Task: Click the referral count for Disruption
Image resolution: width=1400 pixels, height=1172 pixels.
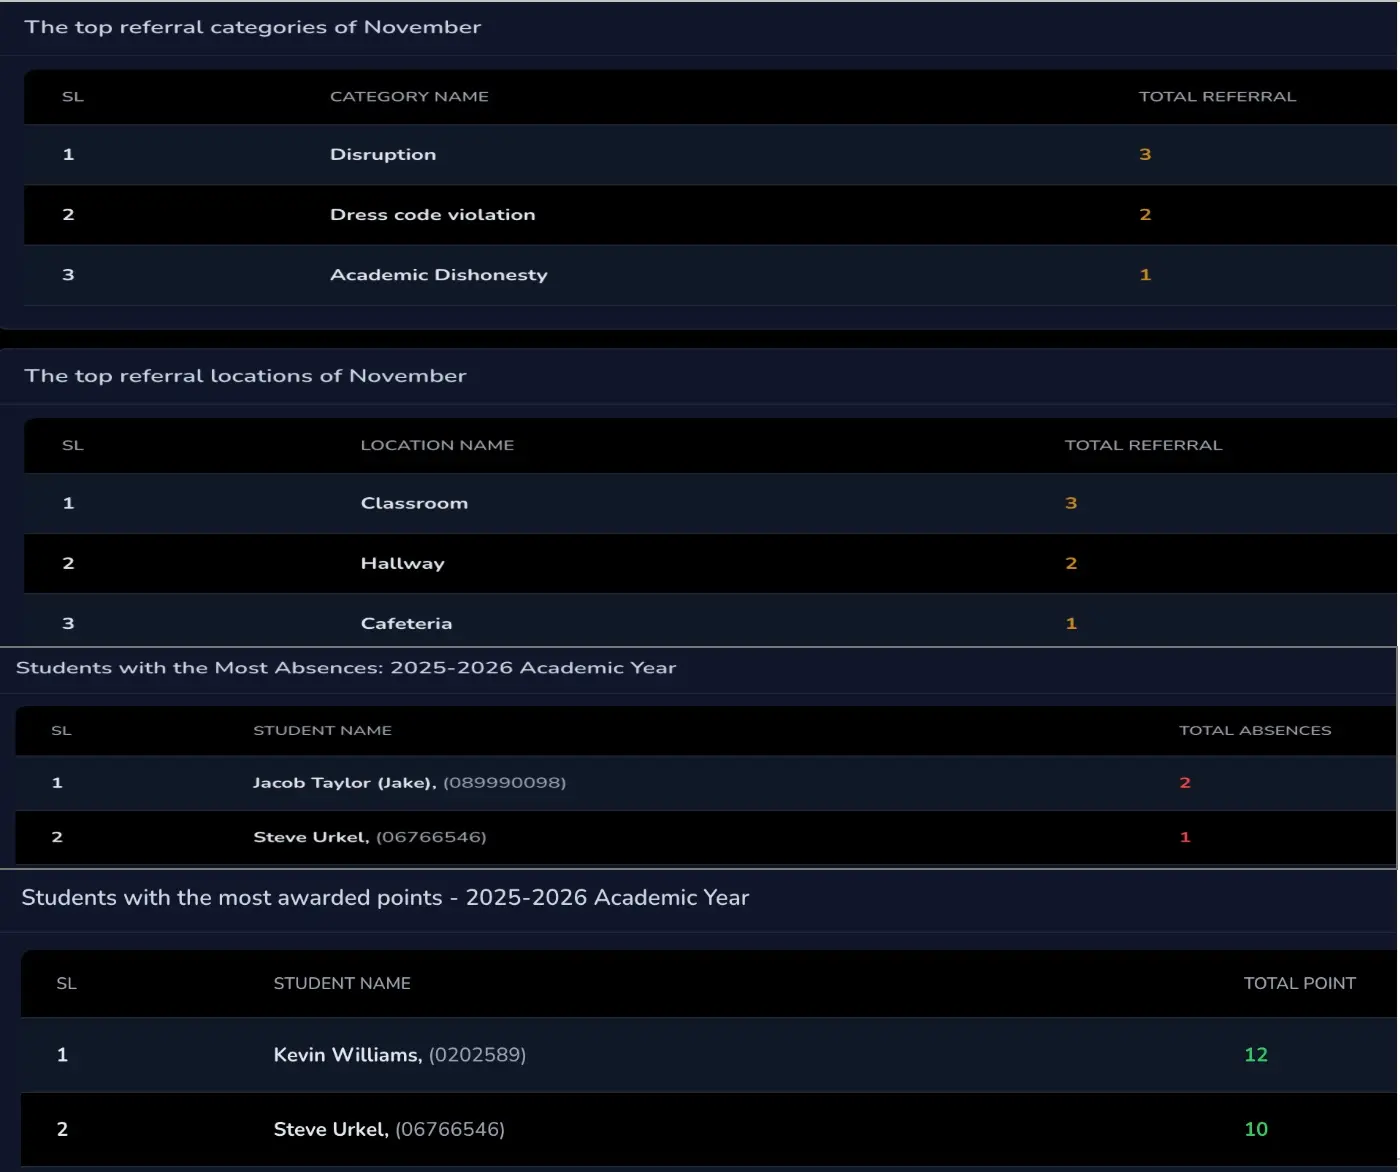Action: 1145,154
